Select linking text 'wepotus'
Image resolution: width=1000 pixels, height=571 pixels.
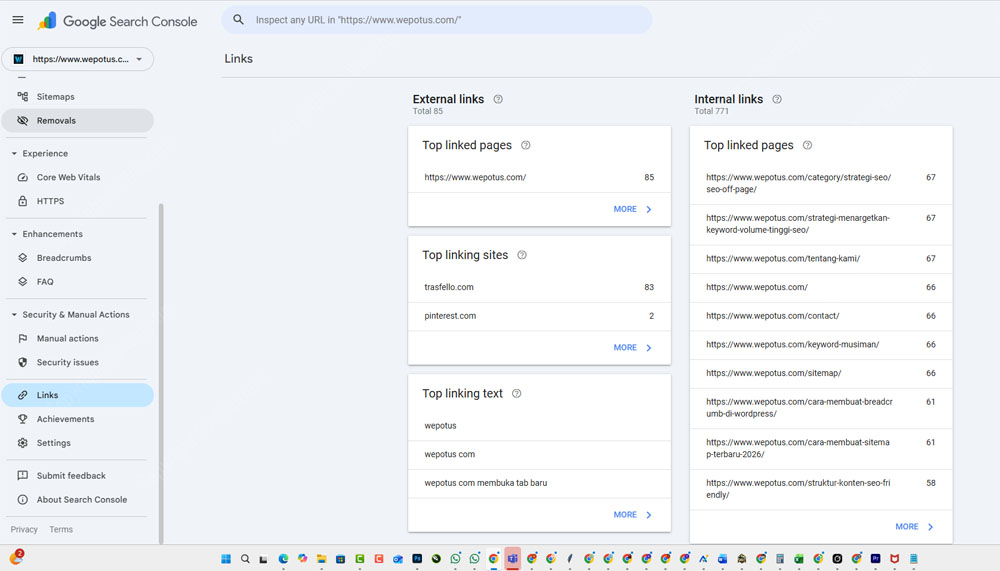pos(540,426)
